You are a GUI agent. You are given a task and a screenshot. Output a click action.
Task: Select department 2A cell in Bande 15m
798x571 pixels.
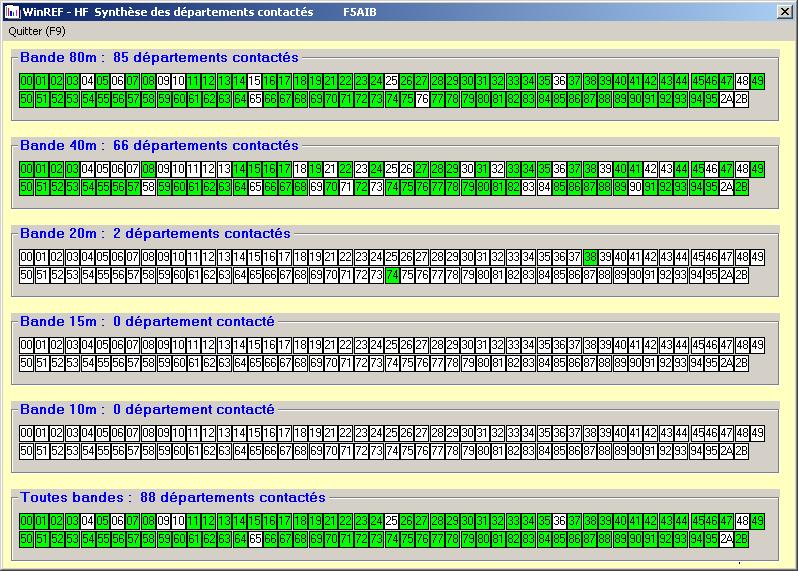(726, 363)
